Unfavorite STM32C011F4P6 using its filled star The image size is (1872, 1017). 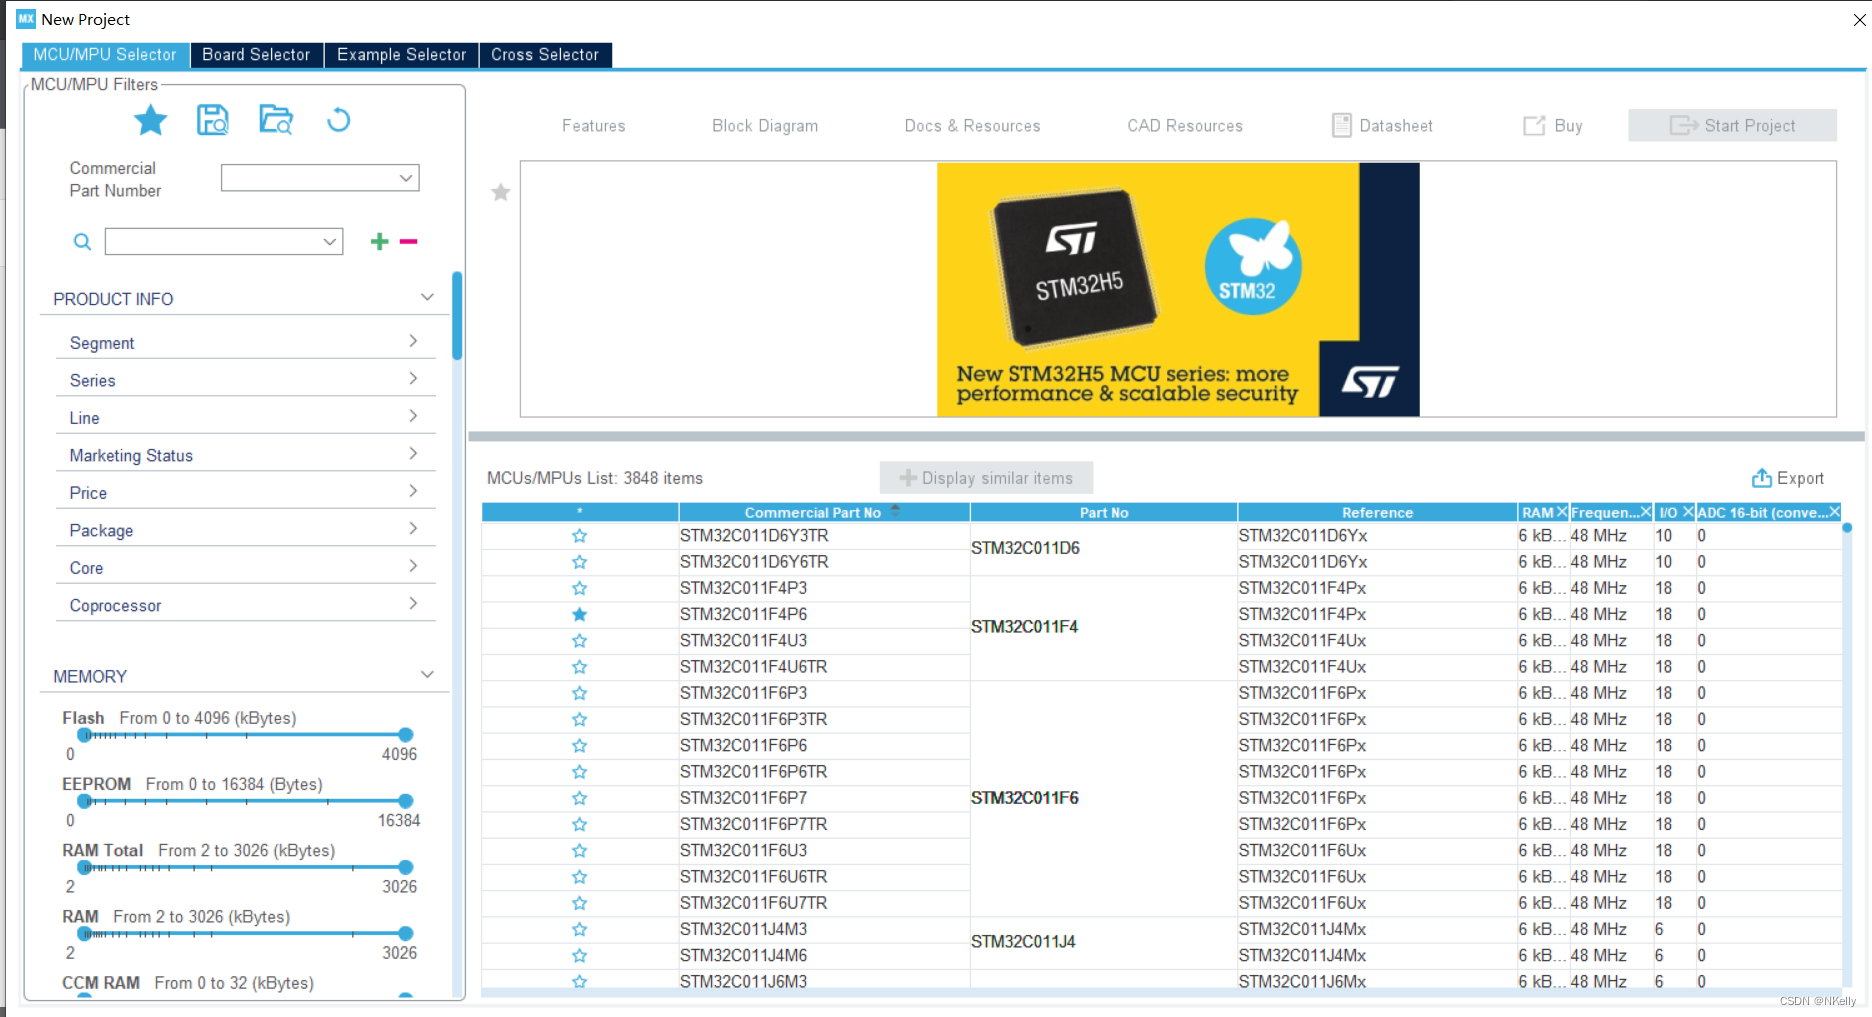[579, 614]
